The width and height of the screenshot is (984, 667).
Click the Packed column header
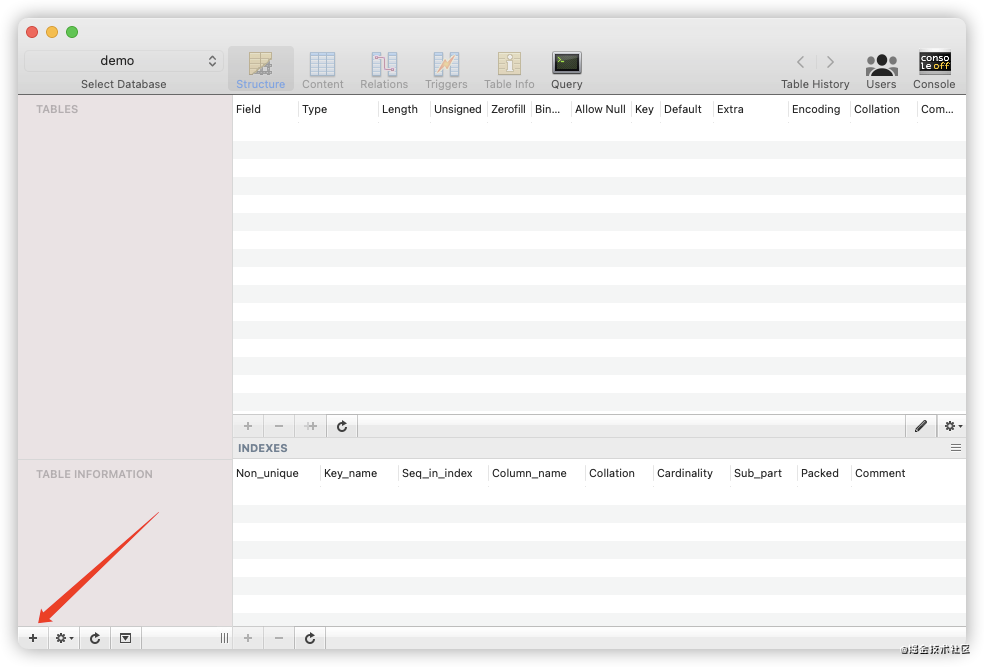(825, 473)
